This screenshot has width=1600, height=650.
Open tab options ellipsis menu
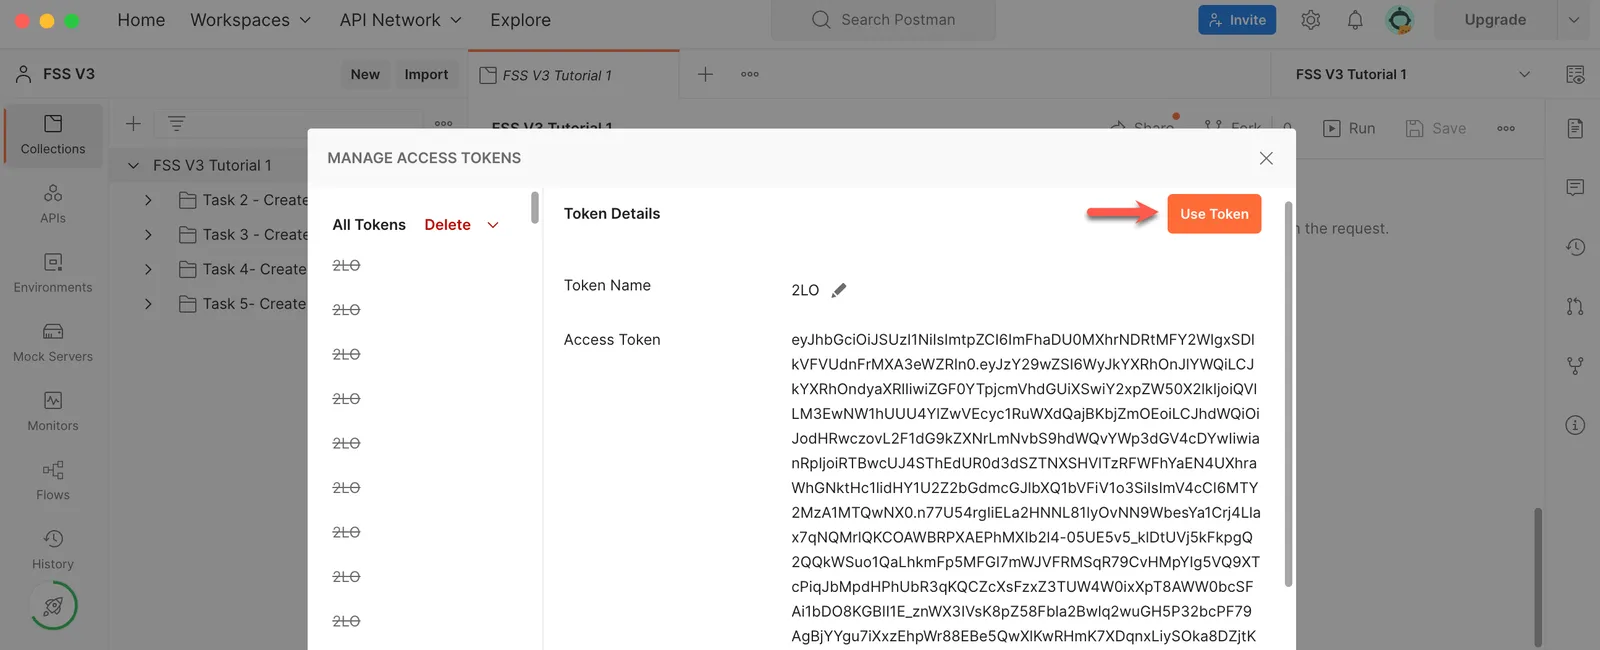pos(750,74)
